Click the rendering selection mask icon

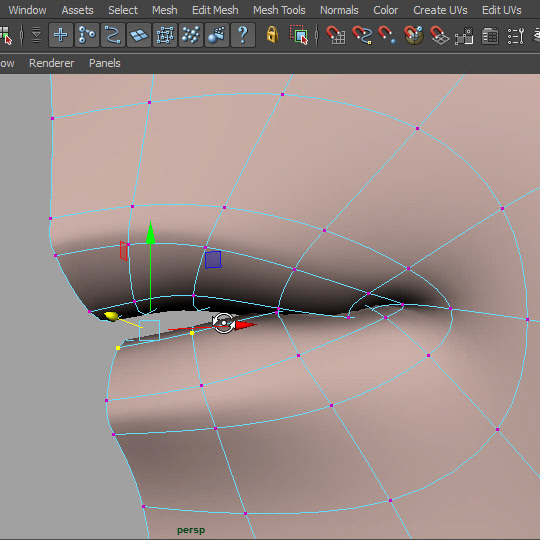coord(217,35)
